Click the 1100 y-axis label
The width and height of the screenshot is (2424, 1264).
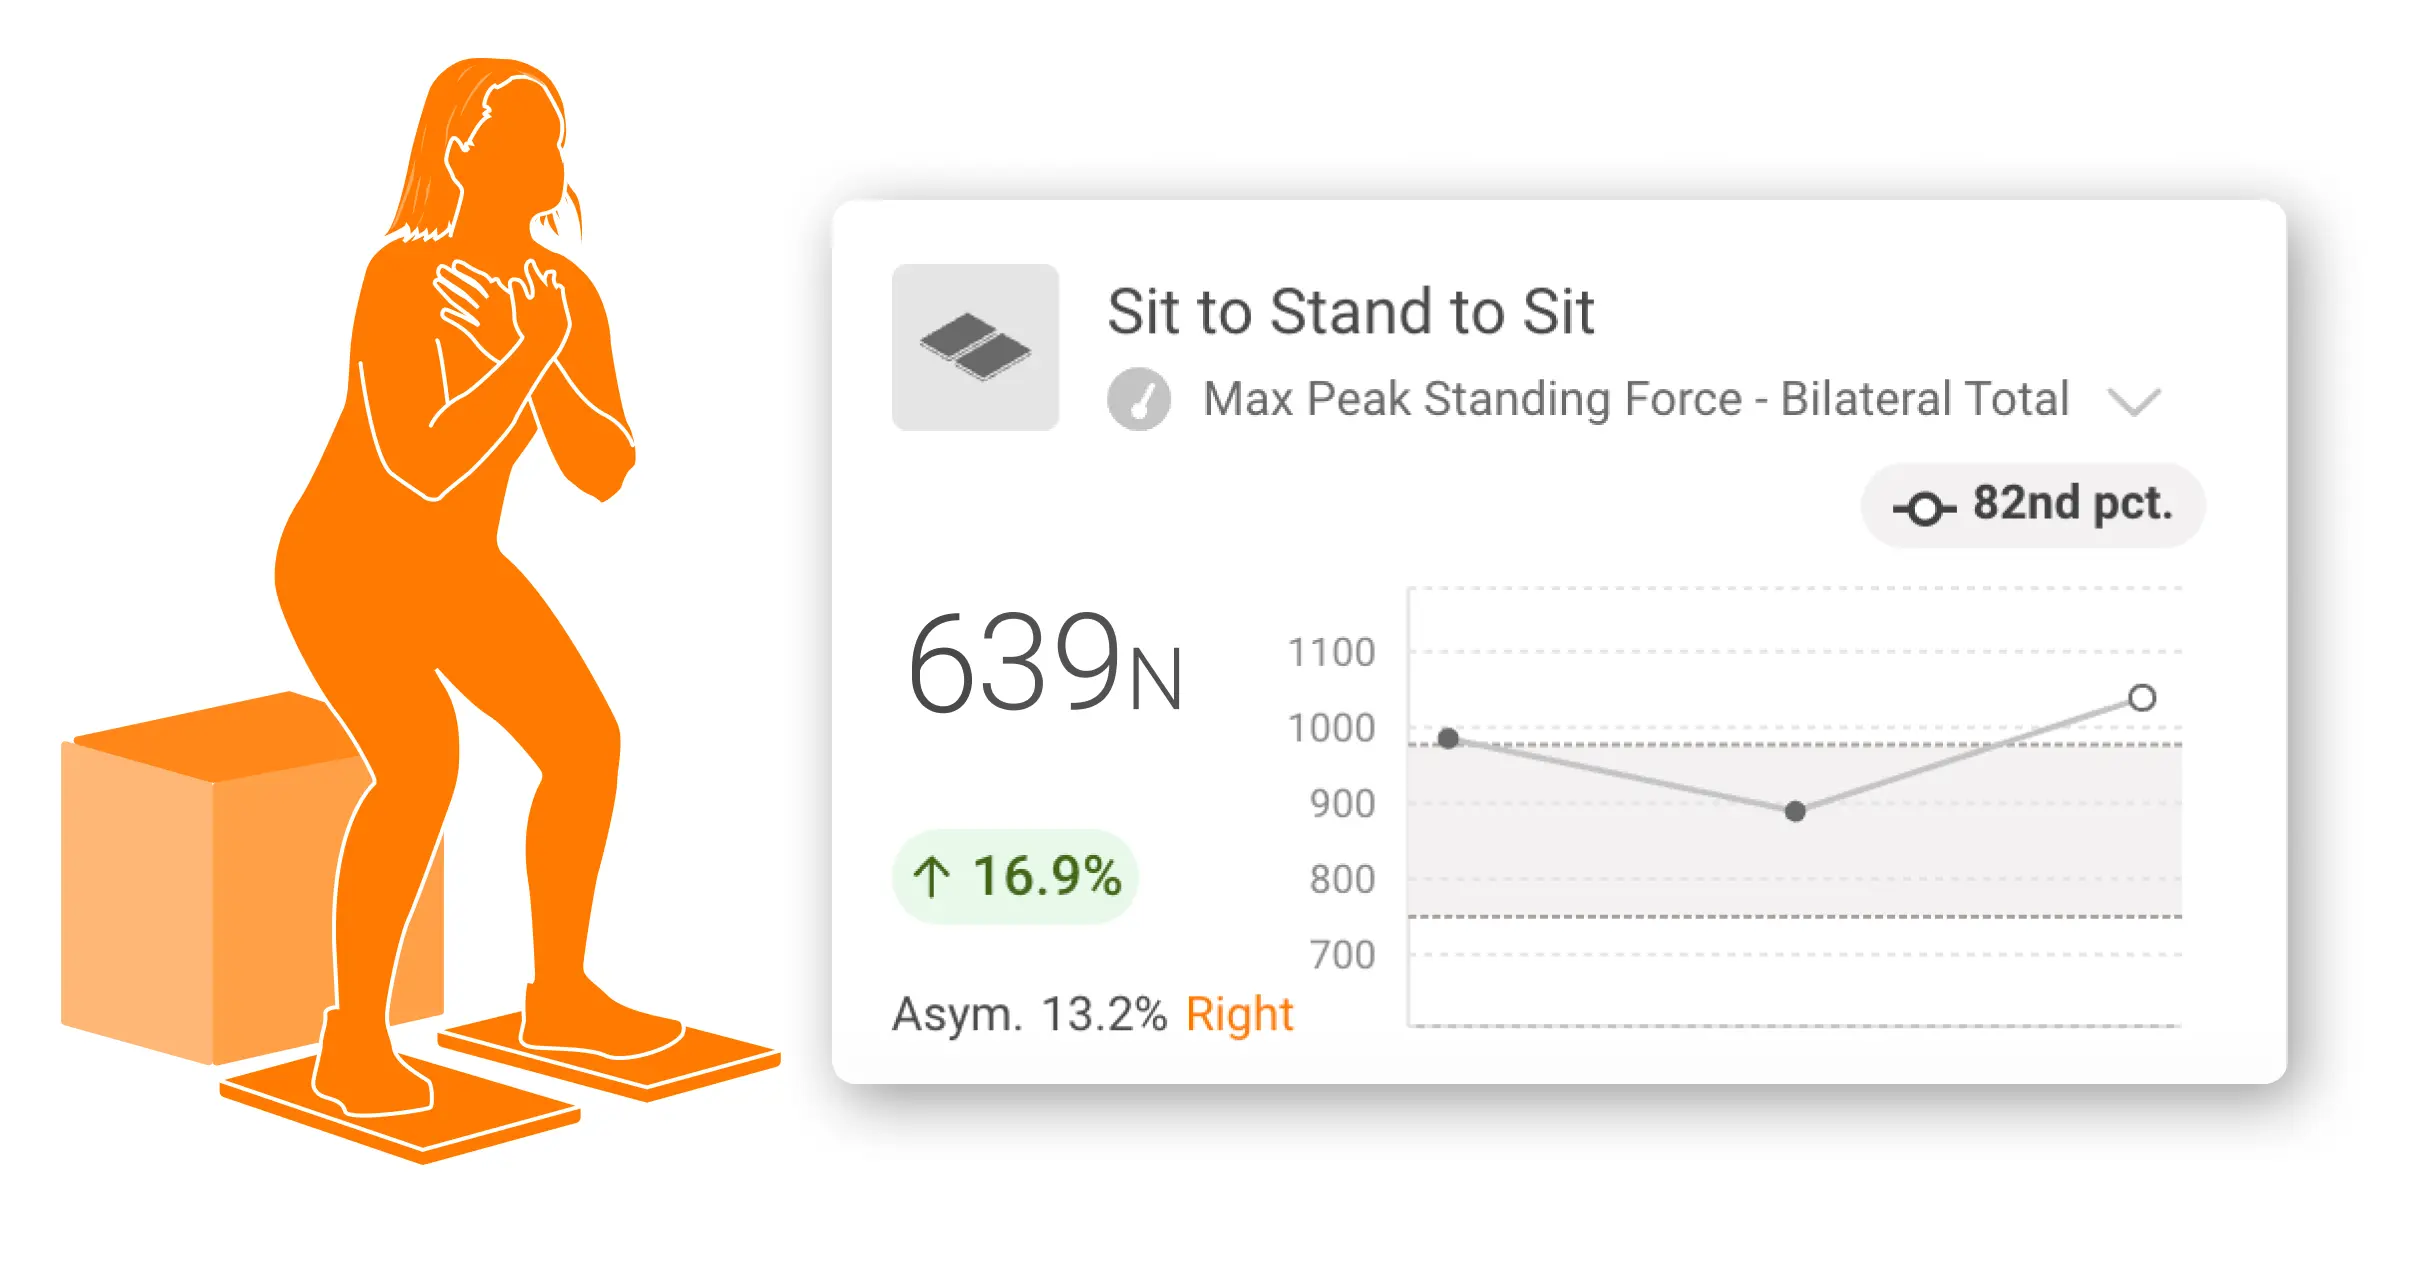click(1331, 653)
